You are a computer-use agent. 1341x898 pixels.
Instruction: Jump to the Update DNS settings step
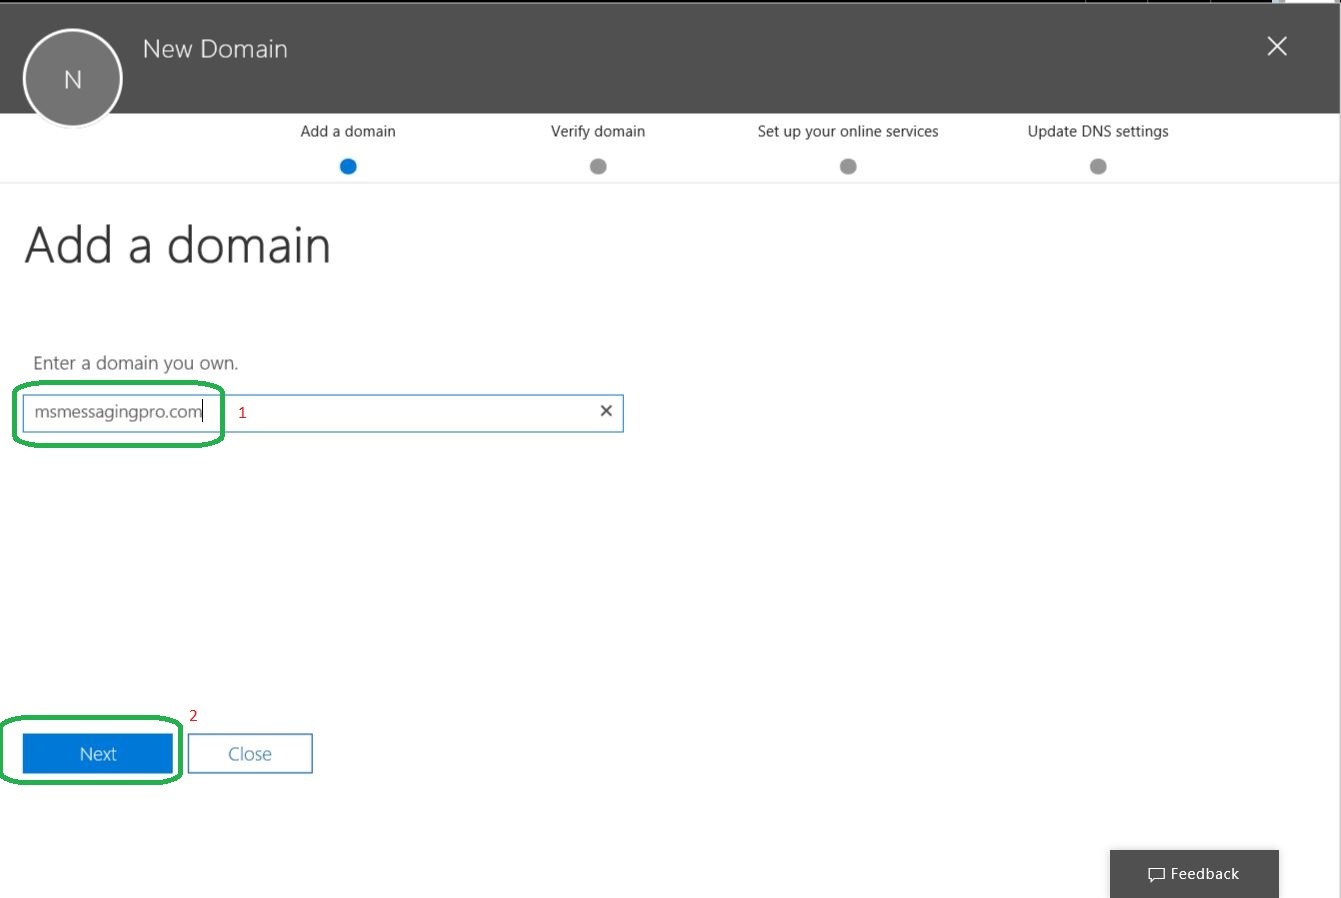(1098, 131)
